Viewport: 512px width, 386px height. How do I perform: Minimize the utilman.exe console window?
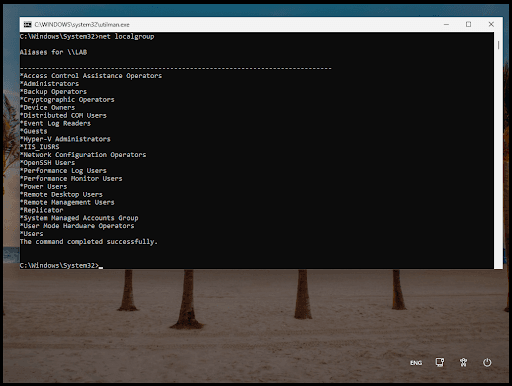point(446,24)
